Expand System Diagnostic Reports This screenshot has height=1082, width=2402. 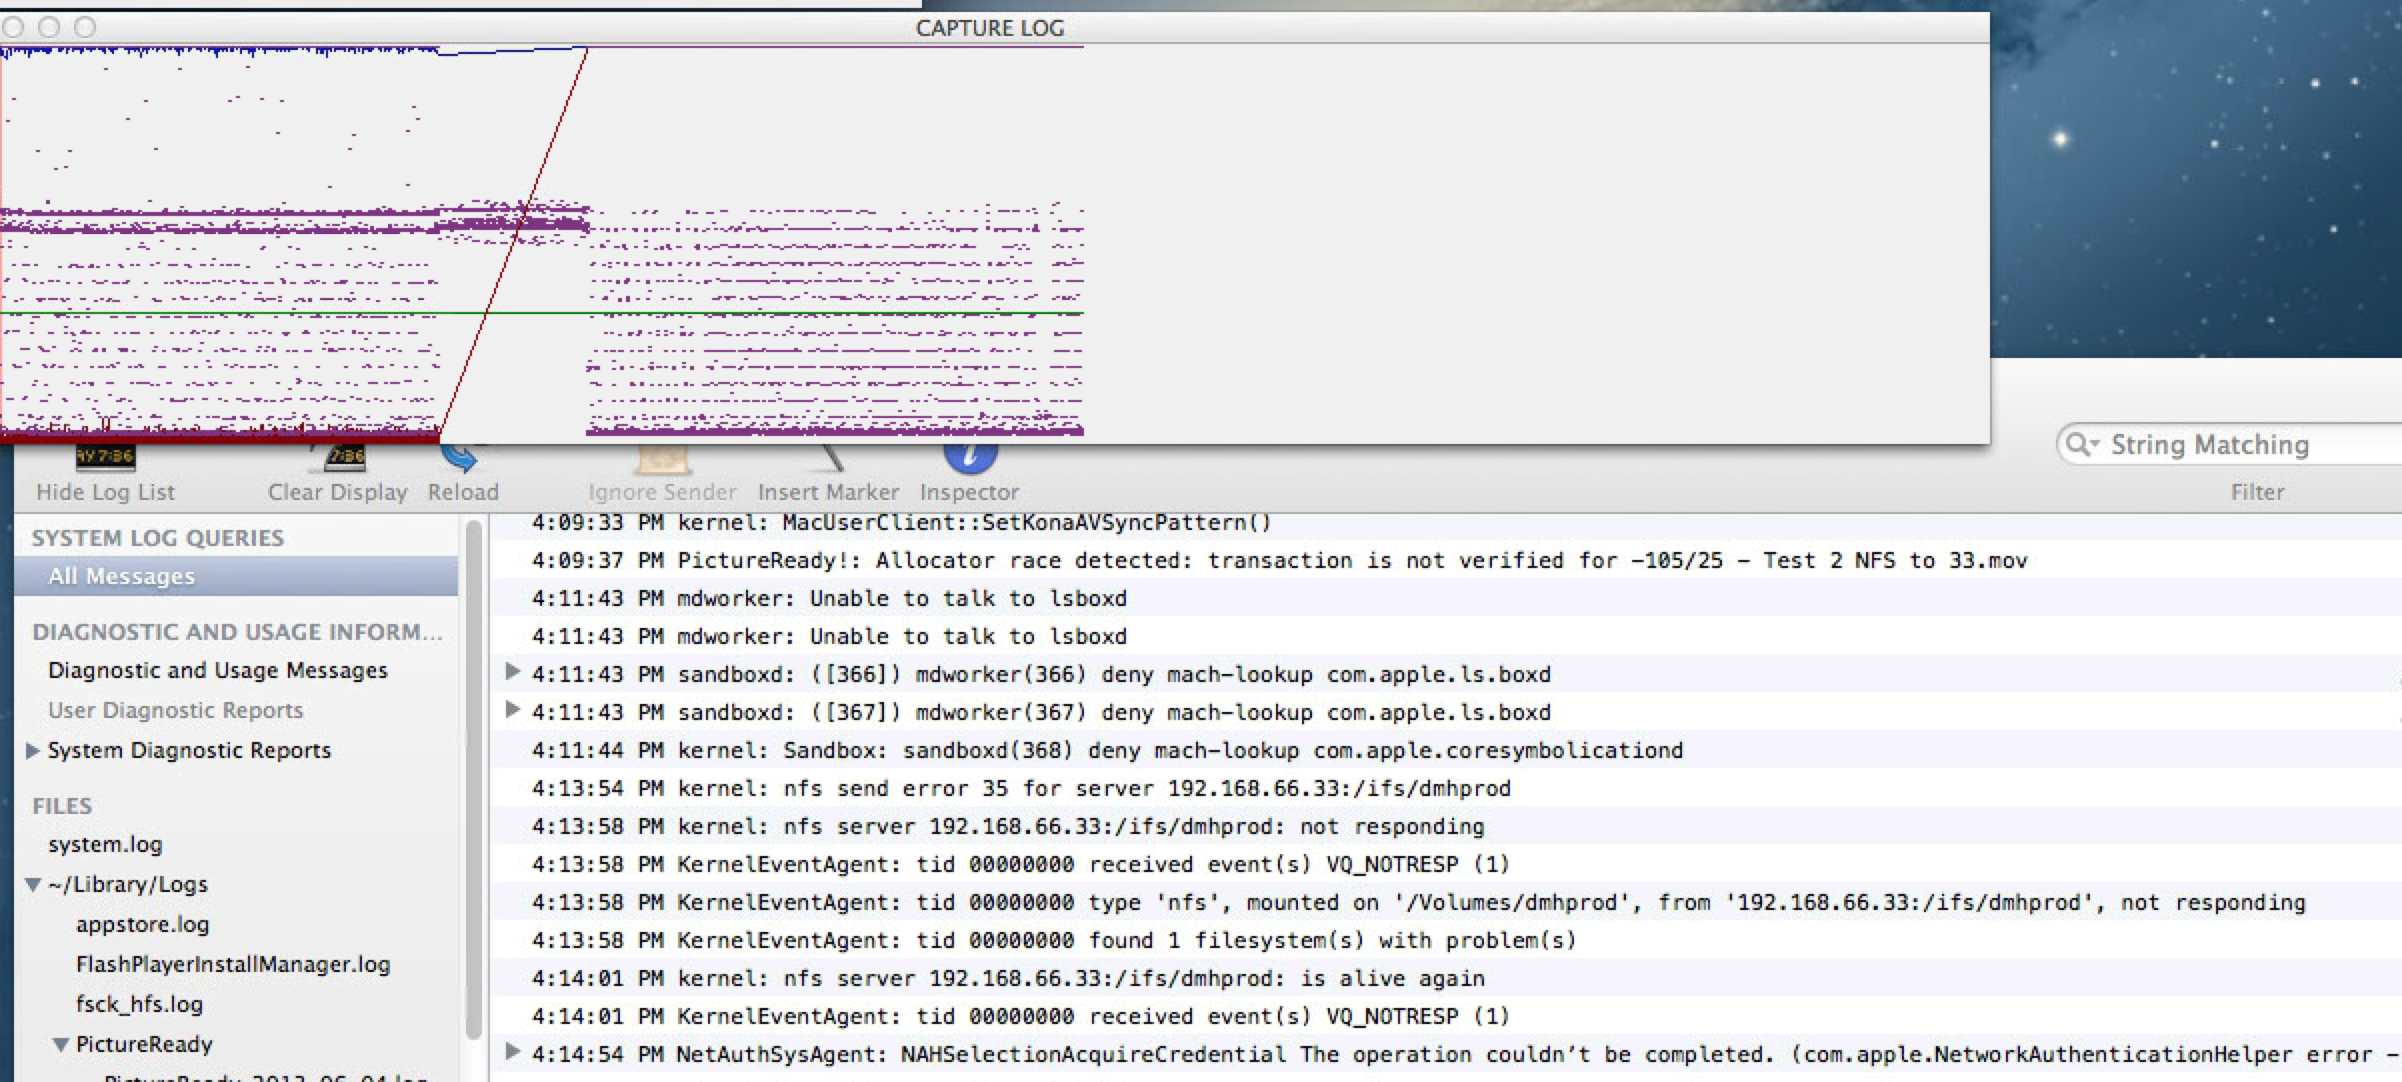[32, 750]
